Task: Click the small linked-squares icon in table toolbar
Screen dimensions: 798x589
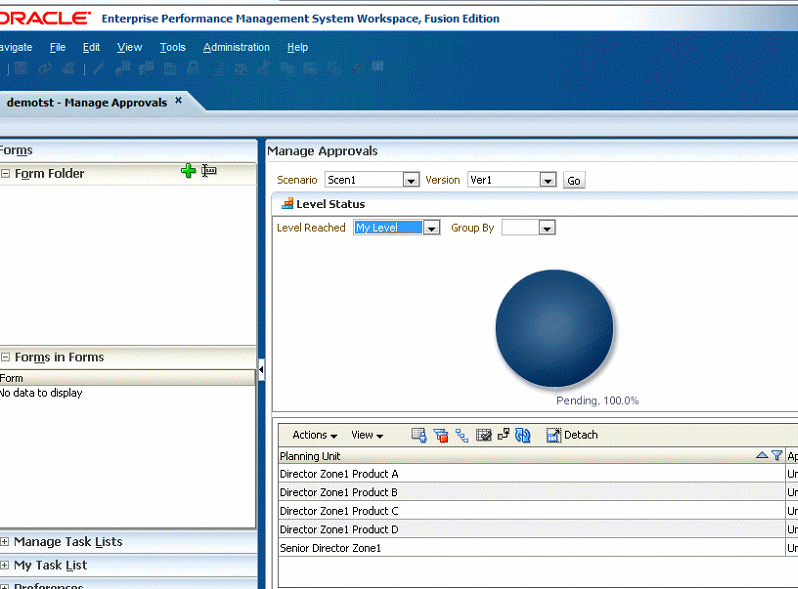Action: coord(503,434)
